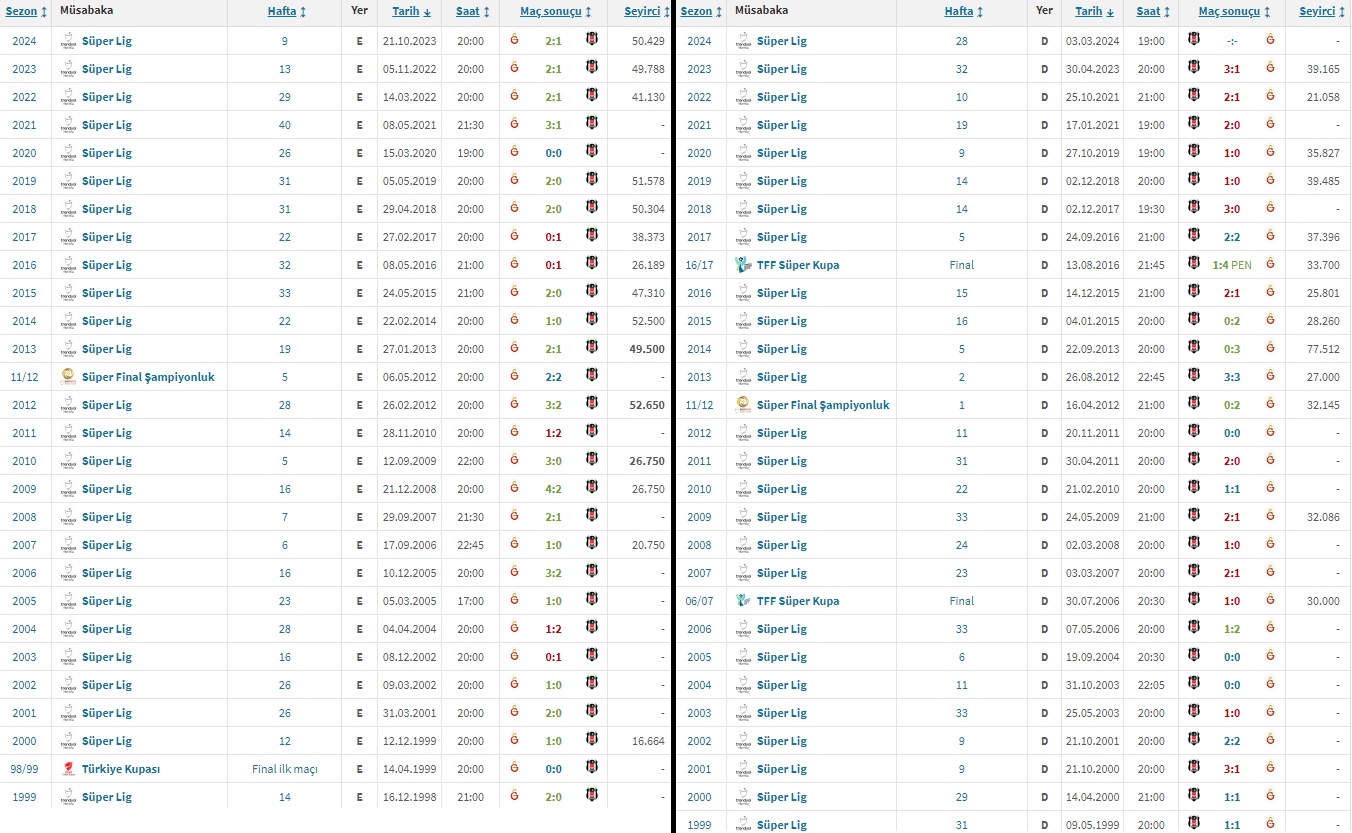This screenshot has height=833, width=1352.
Task: Open 4:2 score link for 21.12.2008 match
Action: point(553,489)
